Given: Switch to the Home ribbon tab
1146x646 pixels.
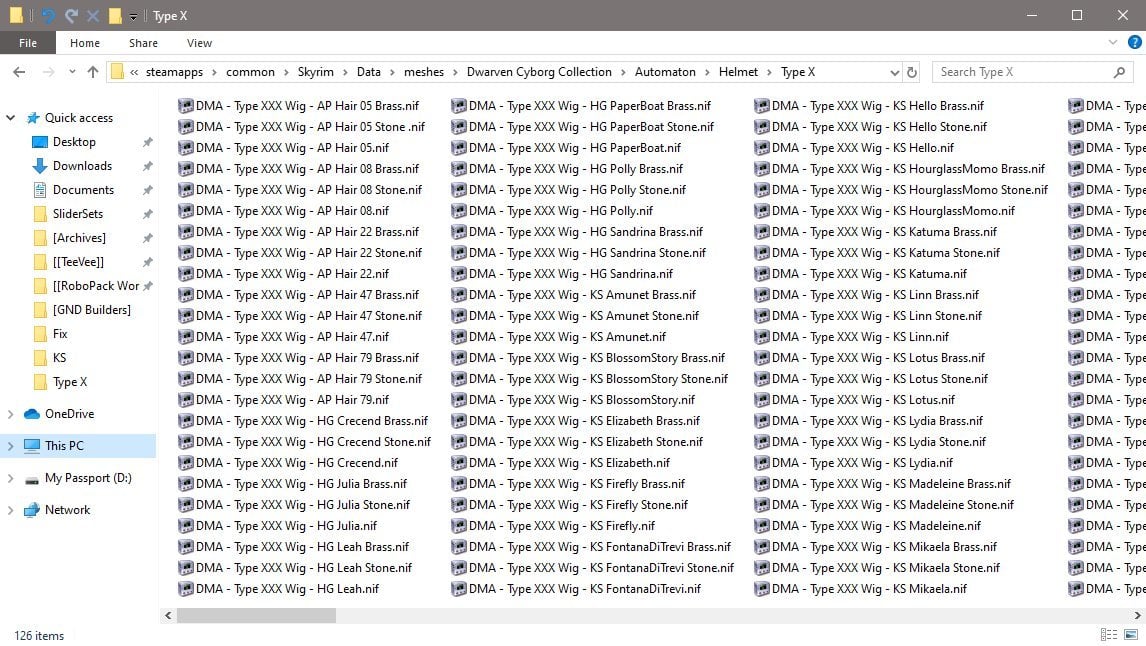Looking at the screenshot, I should tap(85, 43).
